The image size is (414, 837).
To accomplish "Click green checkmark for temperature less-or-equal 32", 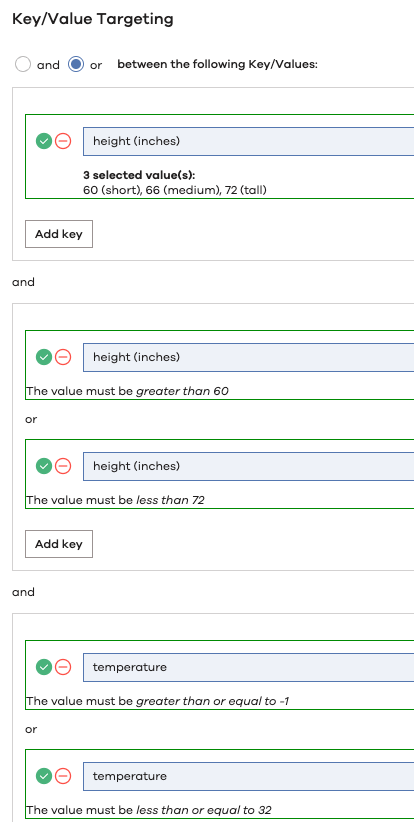I will click(x=44, y=776).
